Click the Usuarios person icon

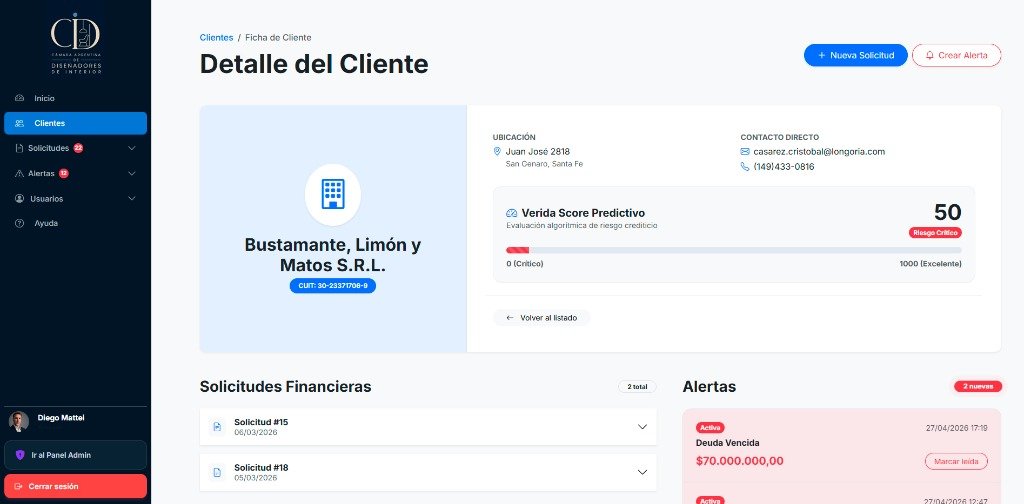pos(20,198)
